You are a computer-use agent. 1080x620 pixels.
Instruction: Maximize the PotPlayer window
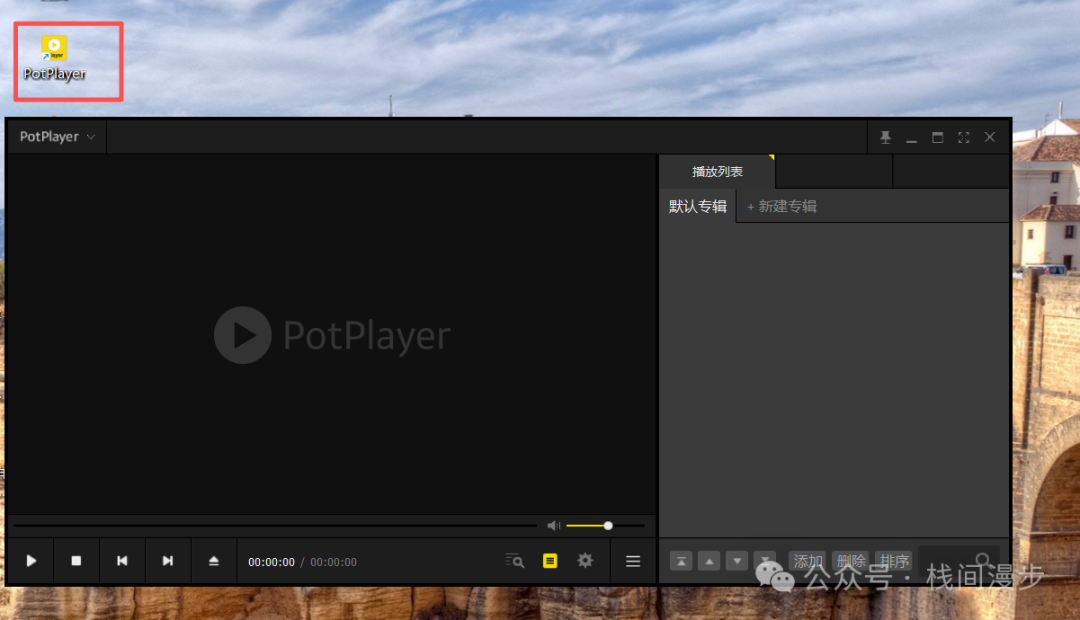pos(937,137)
